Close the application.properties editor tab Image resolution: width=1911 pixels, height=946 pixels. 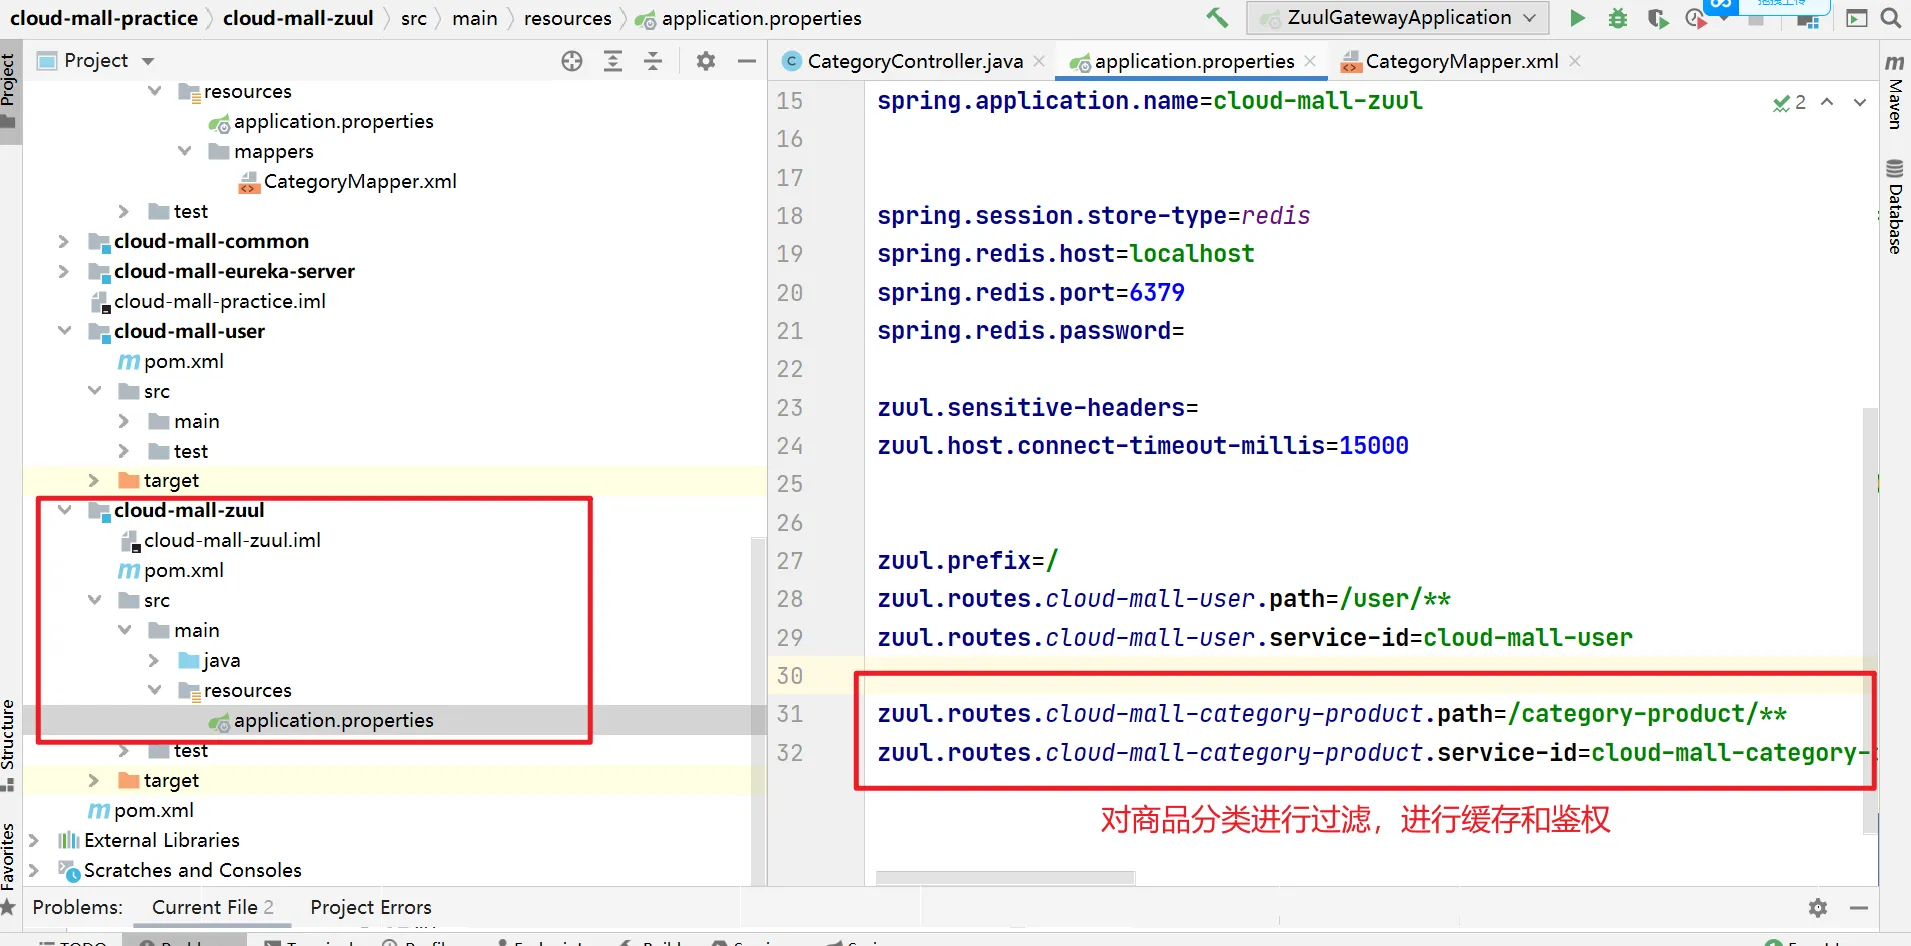1310,61
